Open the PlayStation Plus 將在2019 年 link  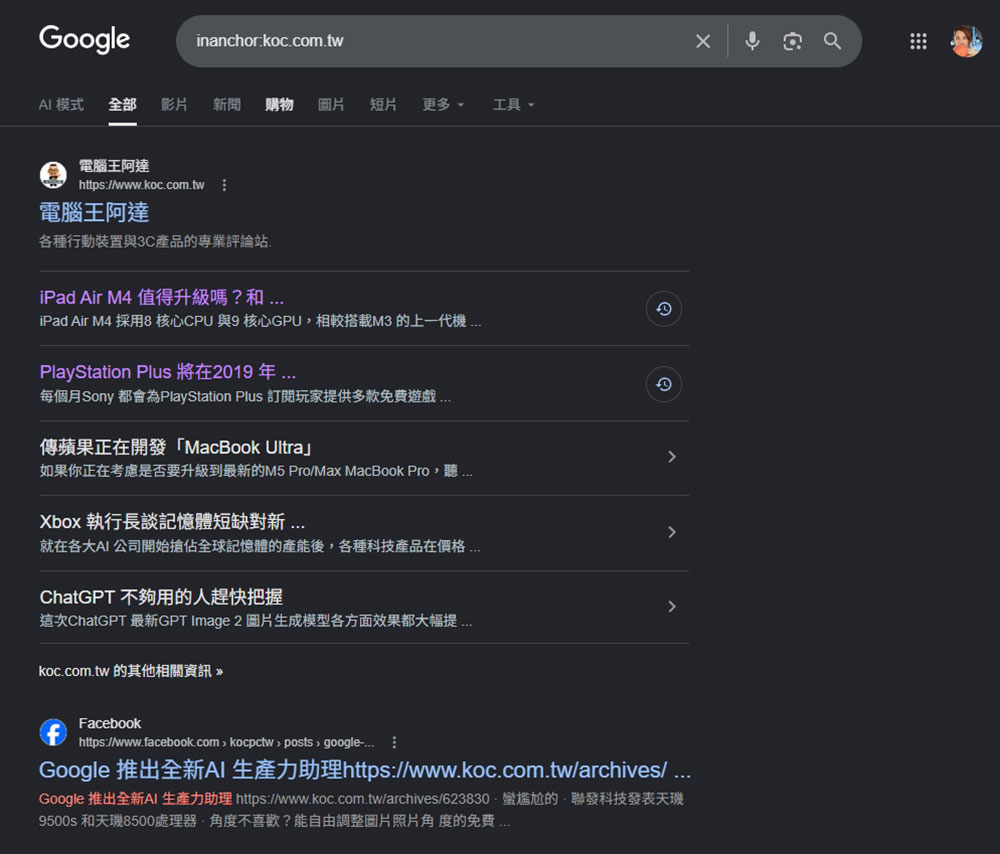point(168,372)
